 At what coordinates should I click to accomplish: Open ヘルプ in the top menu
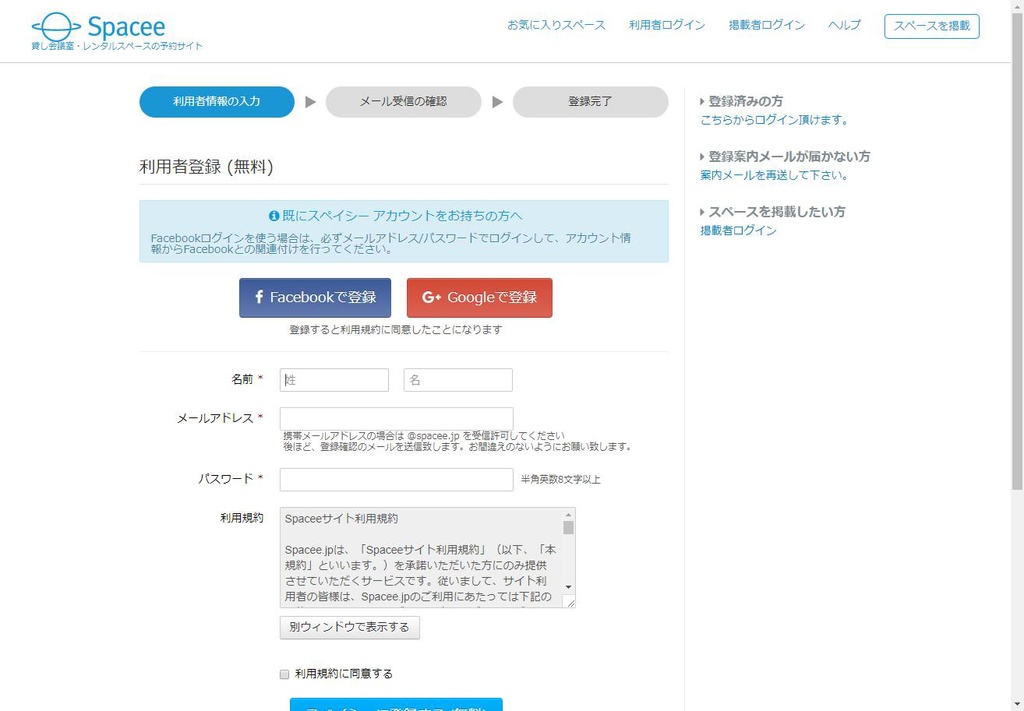[844, 25]
